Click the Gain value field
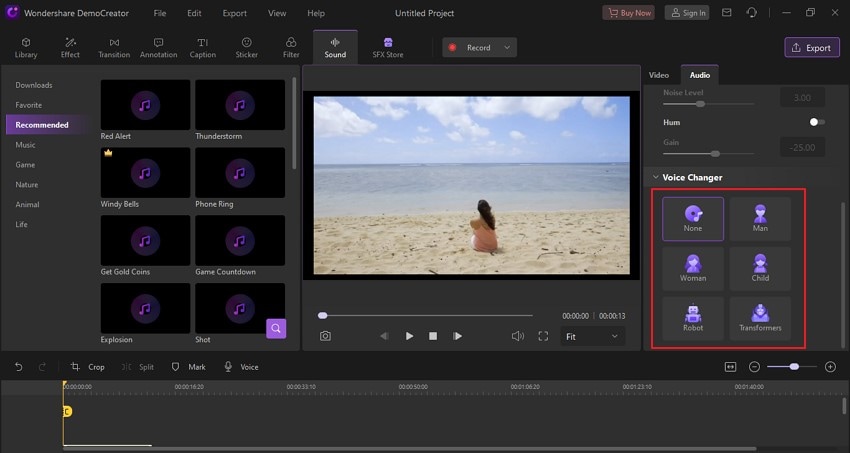Viewport: 850px width, 453px height. [x=802, y=147]
